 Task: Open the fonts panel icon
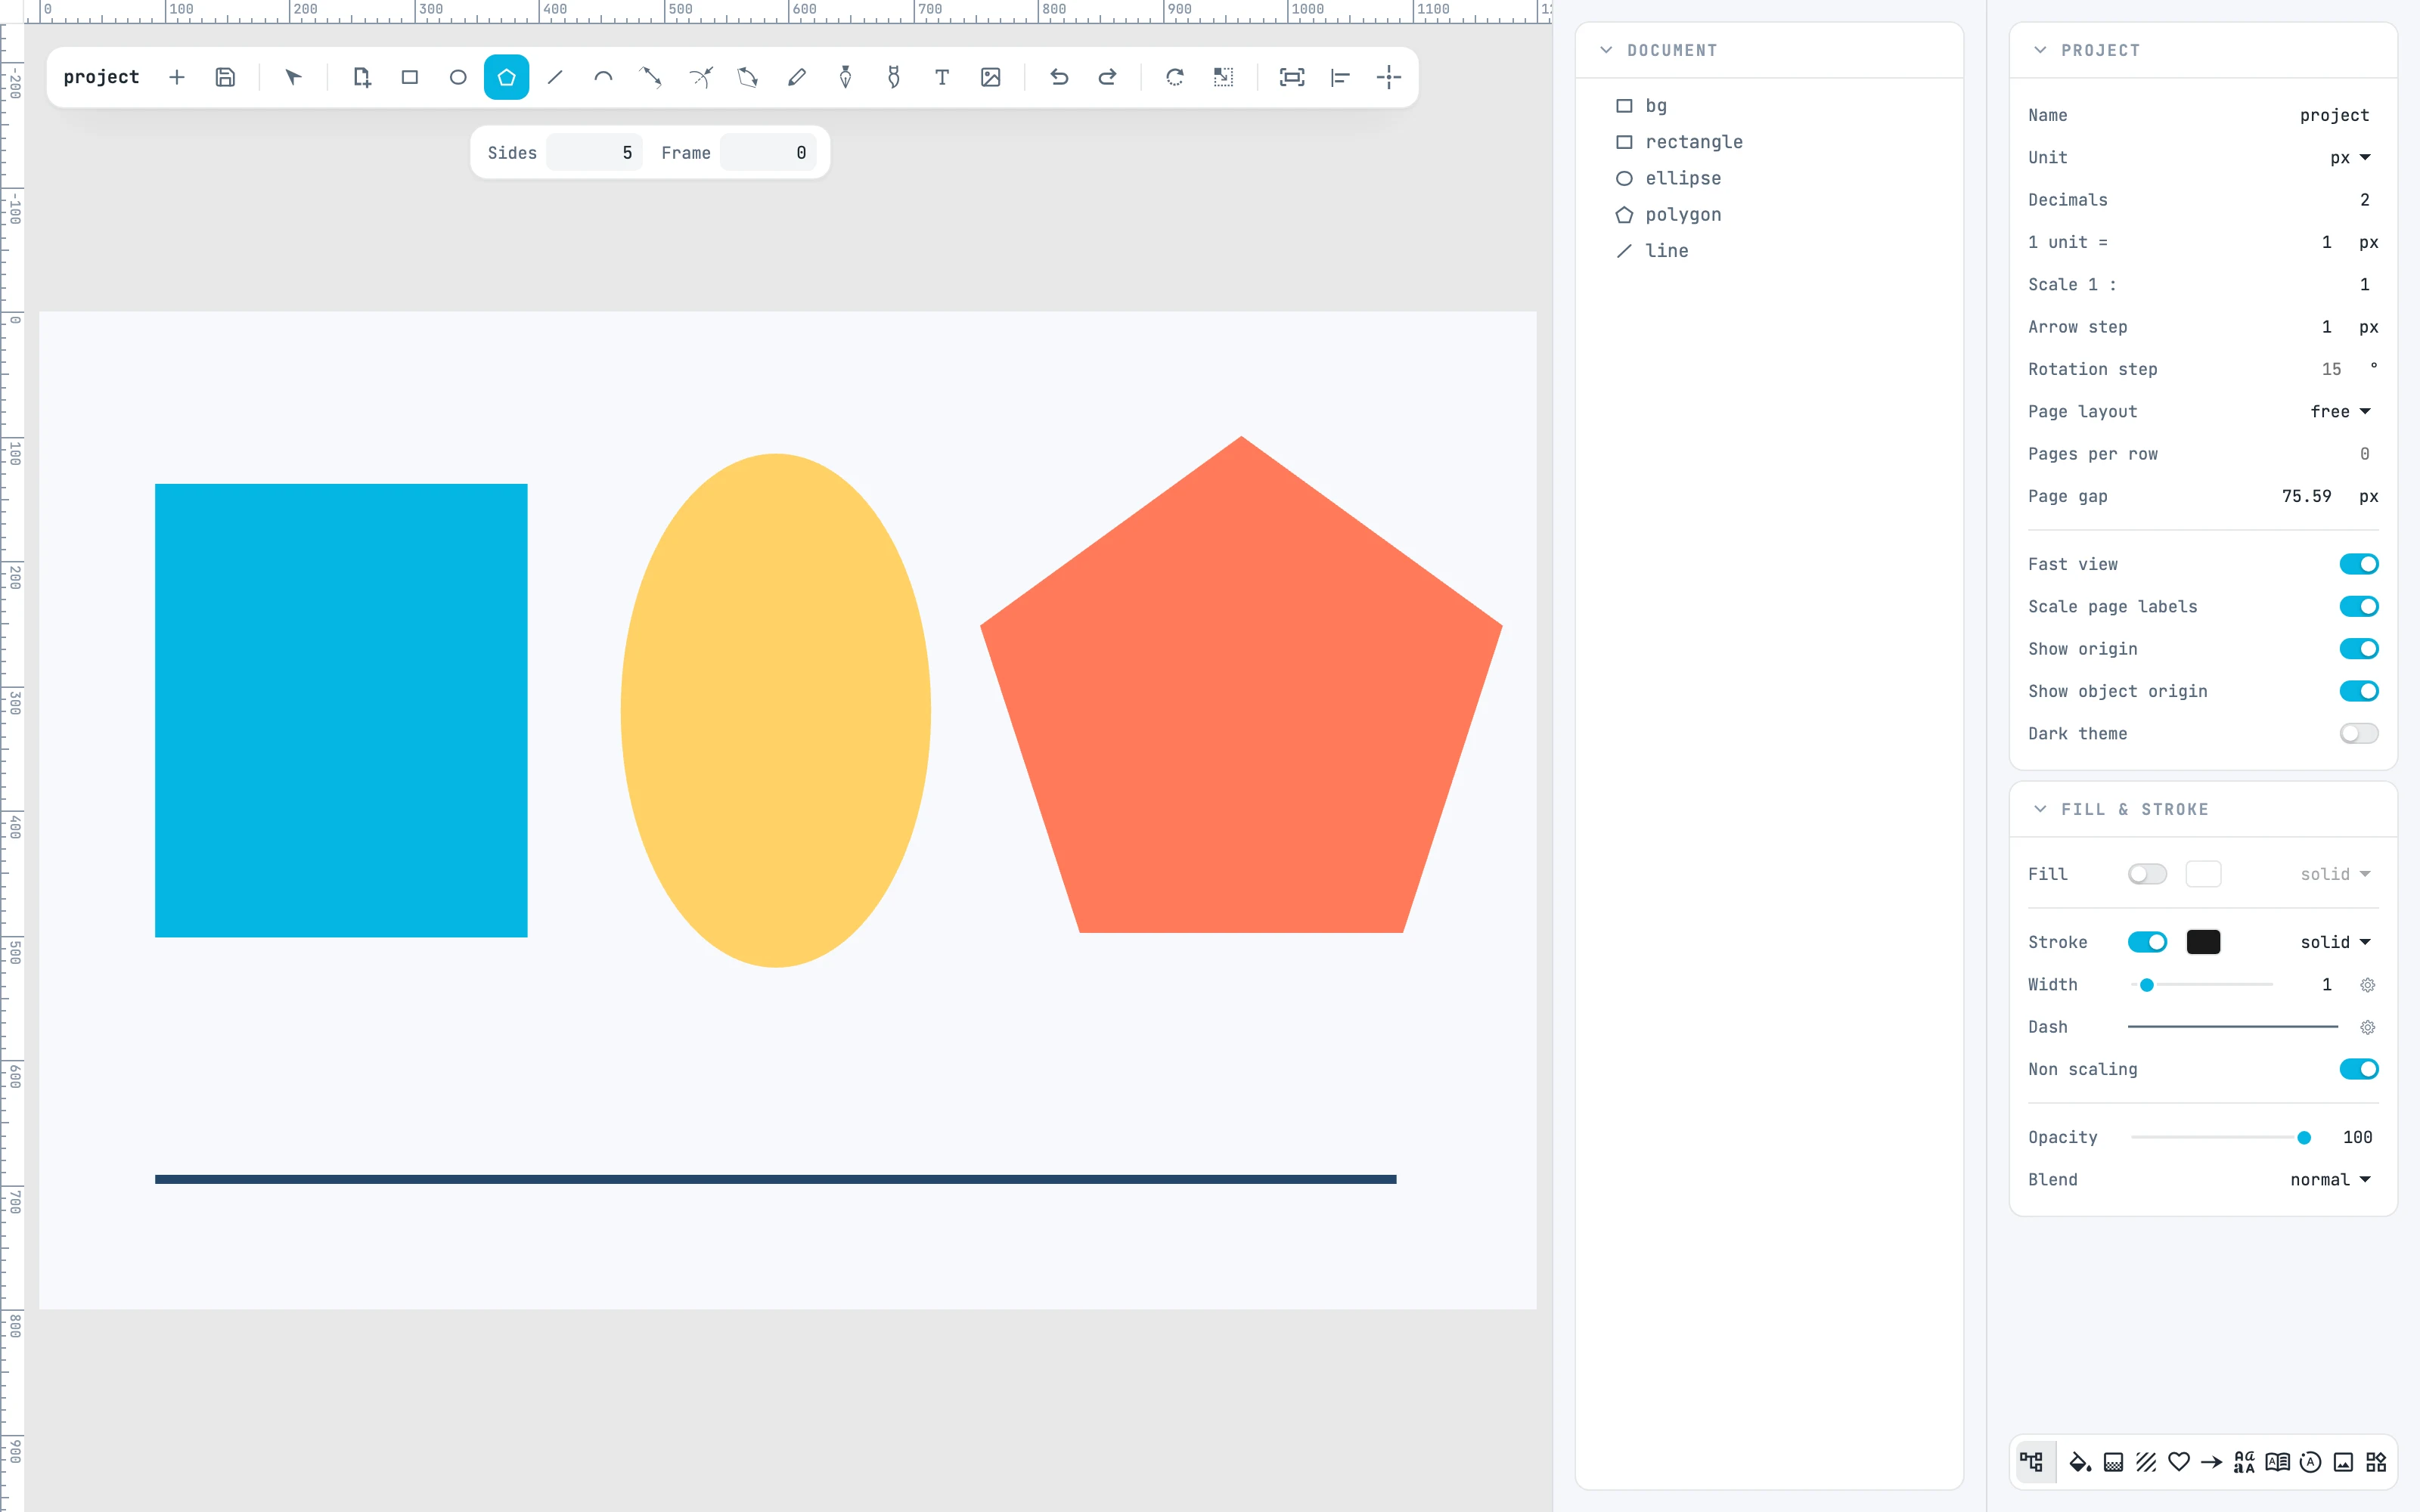coord(2245,1462)
